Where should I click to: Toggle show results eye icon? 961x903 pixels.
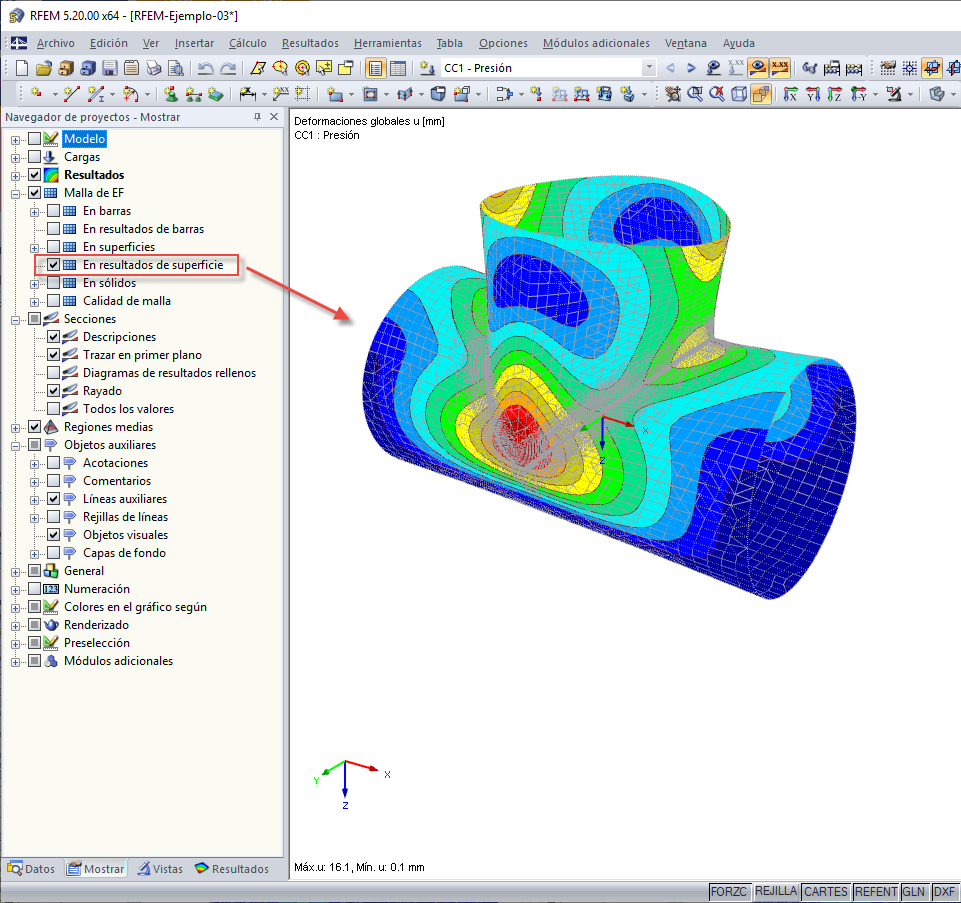pos(758,67)
